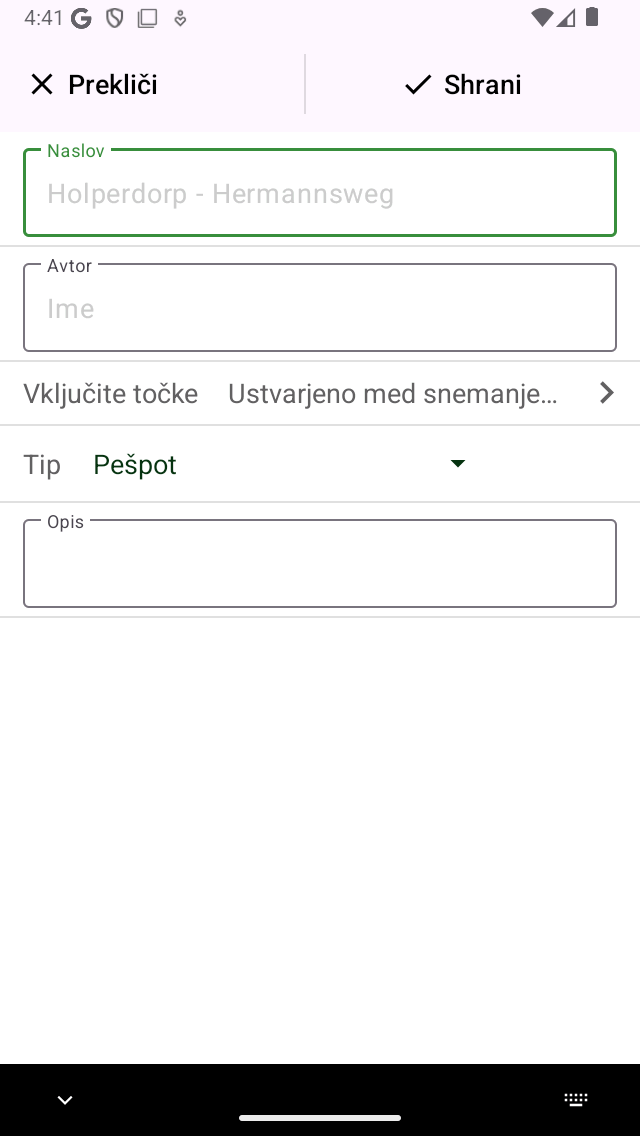Focus the Naslov title input field
Image resolution: width=640 pixels, height=1136 pixels.
[320, 194]
